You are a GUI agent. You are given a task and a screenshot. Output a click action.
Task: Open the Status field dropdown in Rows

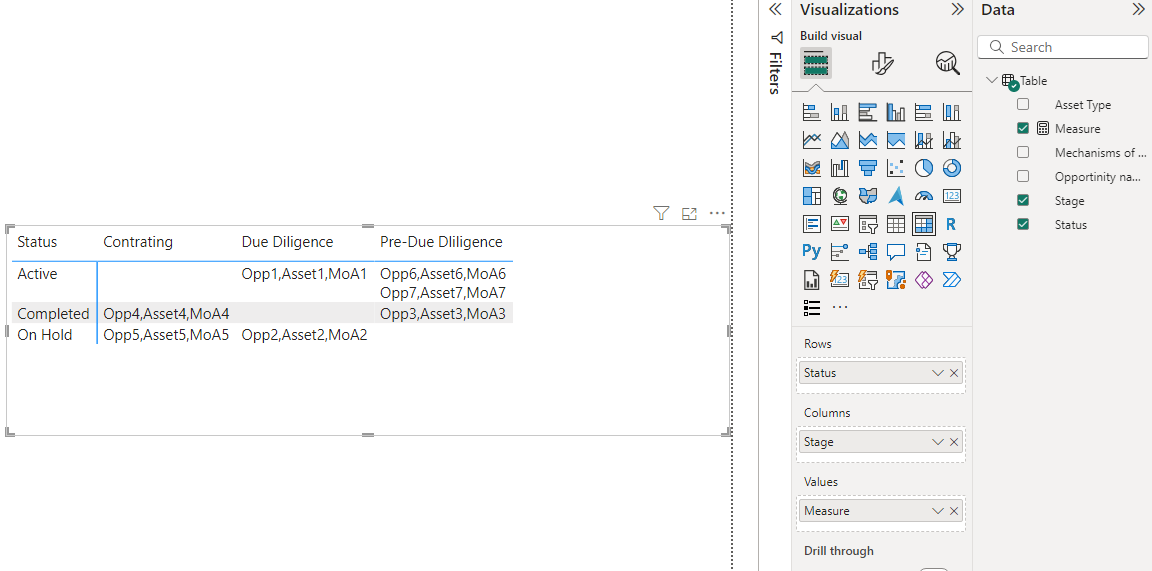click(937, 373)
